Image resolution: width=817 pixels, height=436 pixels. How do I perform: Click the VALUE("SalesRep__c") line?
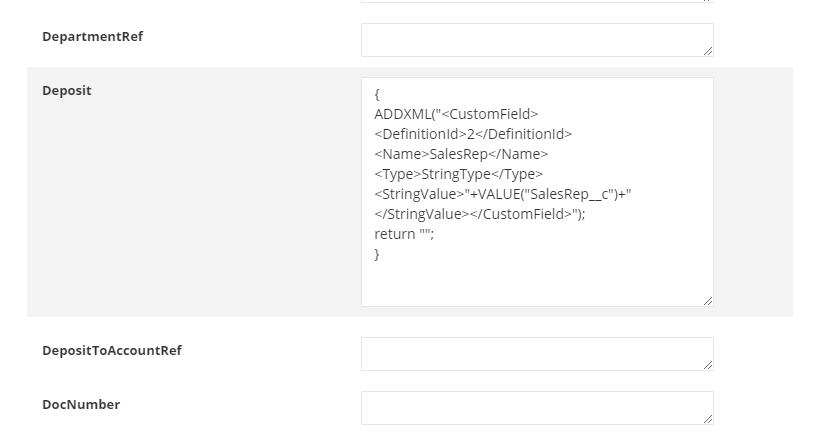click(502, 194)
